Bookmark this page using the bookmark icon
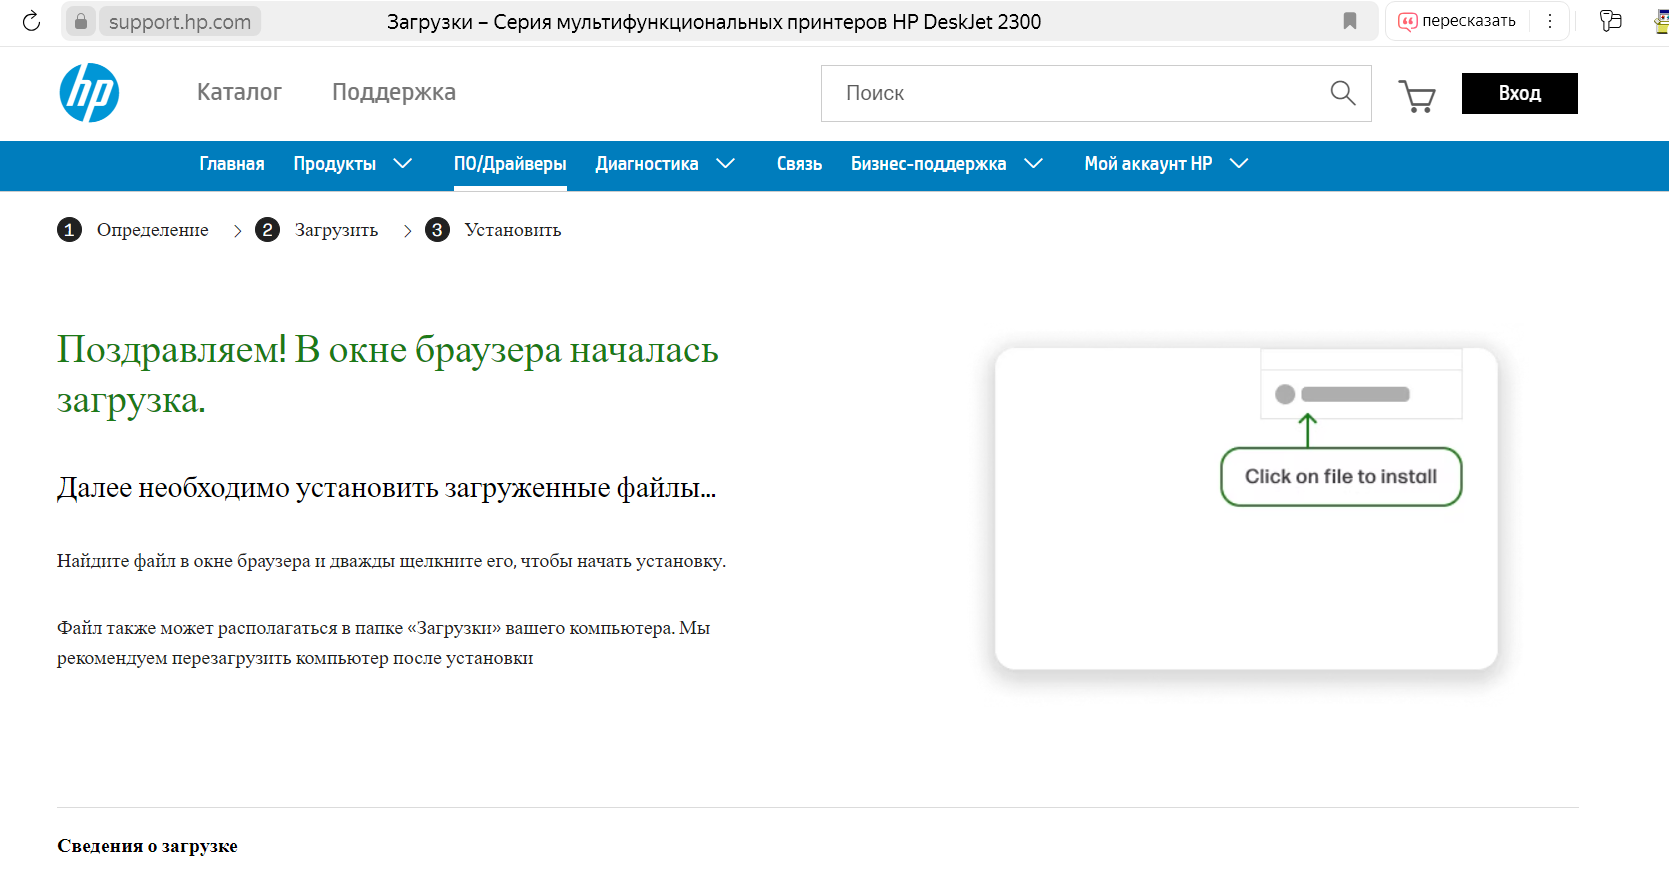 (x=1350, y=21)
